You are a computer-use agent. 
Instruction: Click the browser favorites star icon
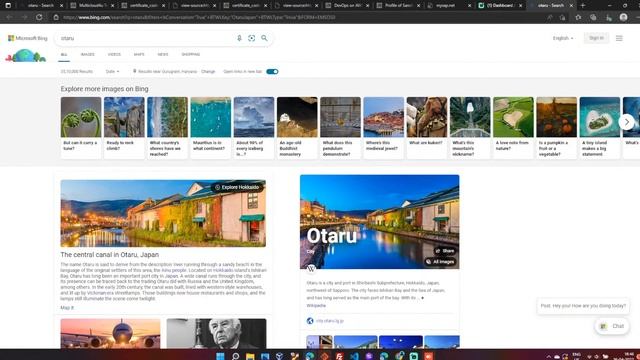pyautogui.click(x=578, y=17)
